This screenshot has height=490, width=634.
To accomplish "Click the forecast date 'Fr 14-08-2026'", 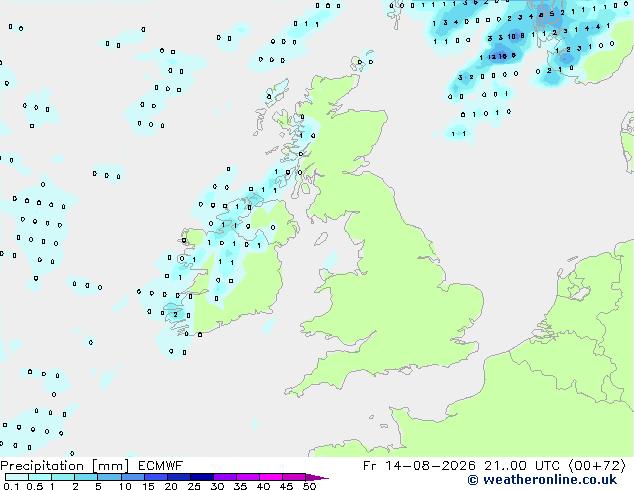I will (x=419, y=466).
